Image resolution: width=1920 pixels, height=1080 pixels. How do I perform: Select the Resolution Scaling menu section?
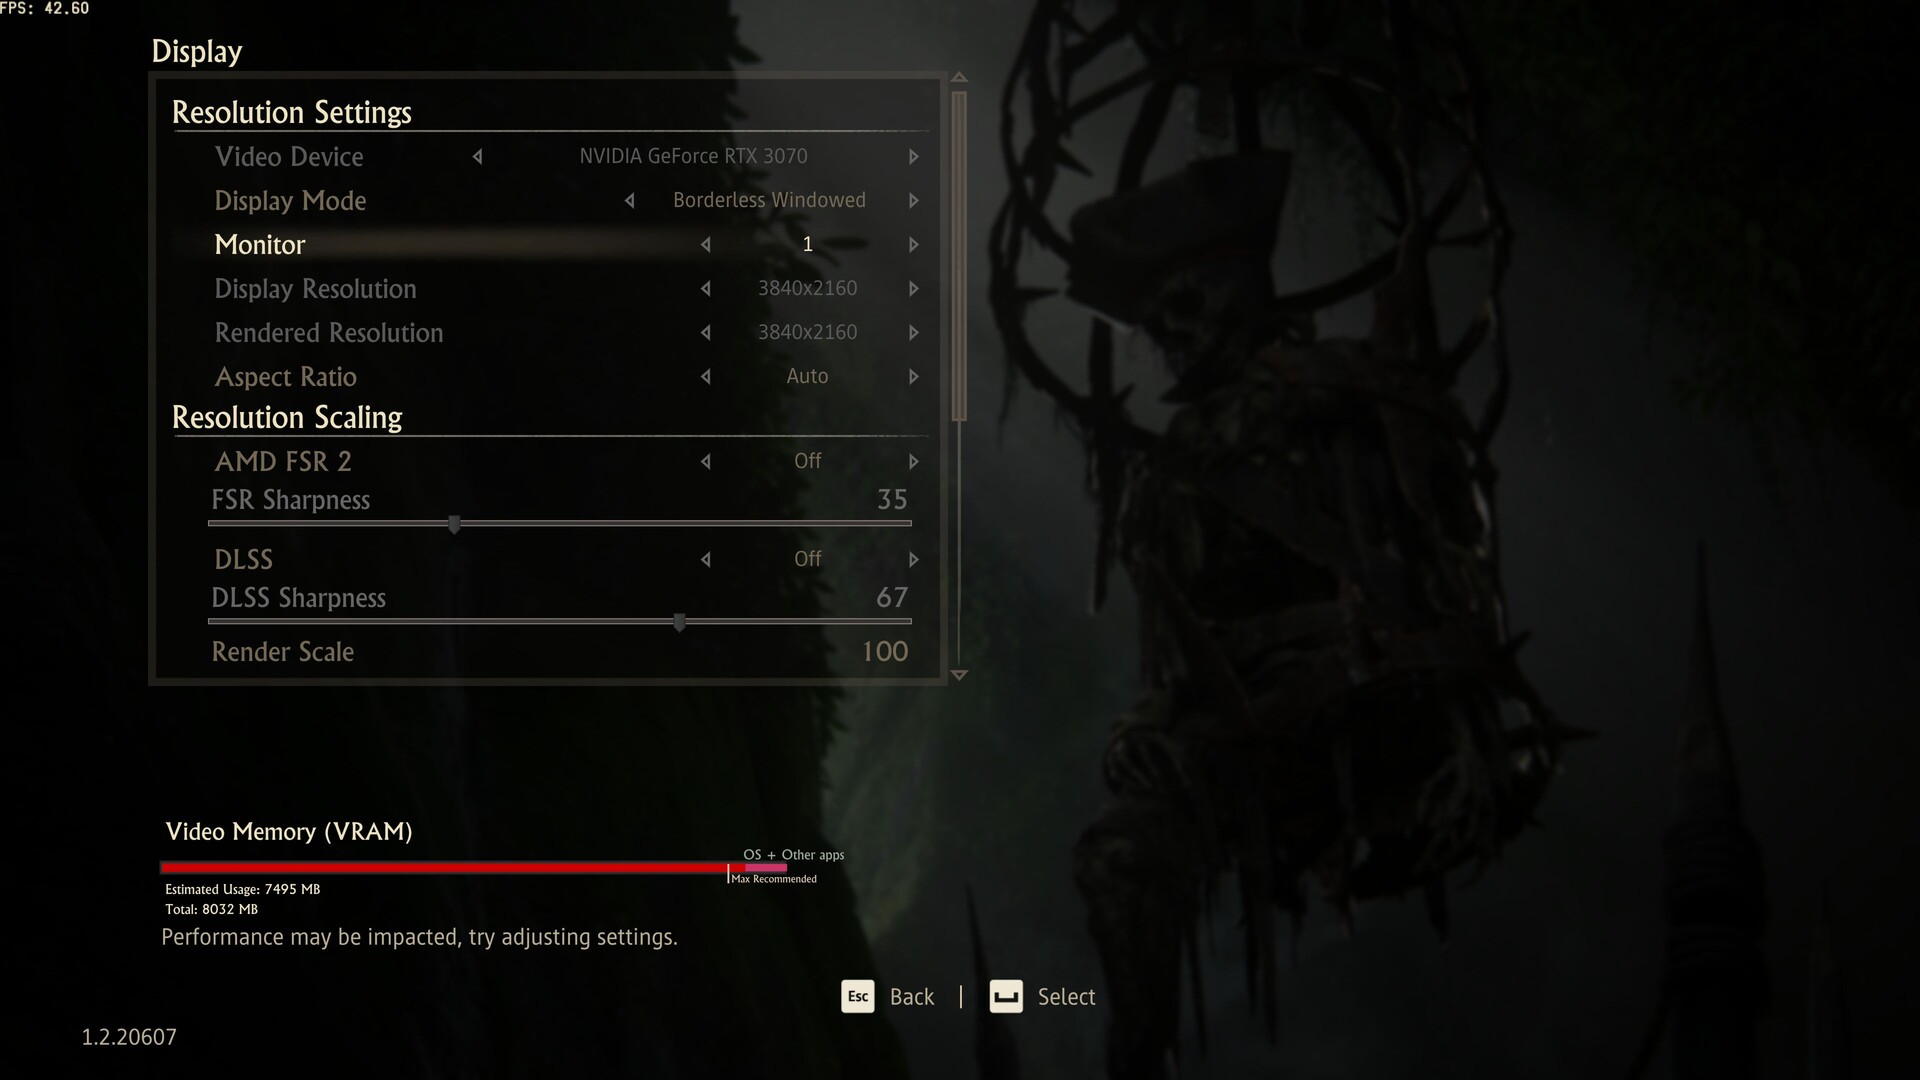coord(286,418)
